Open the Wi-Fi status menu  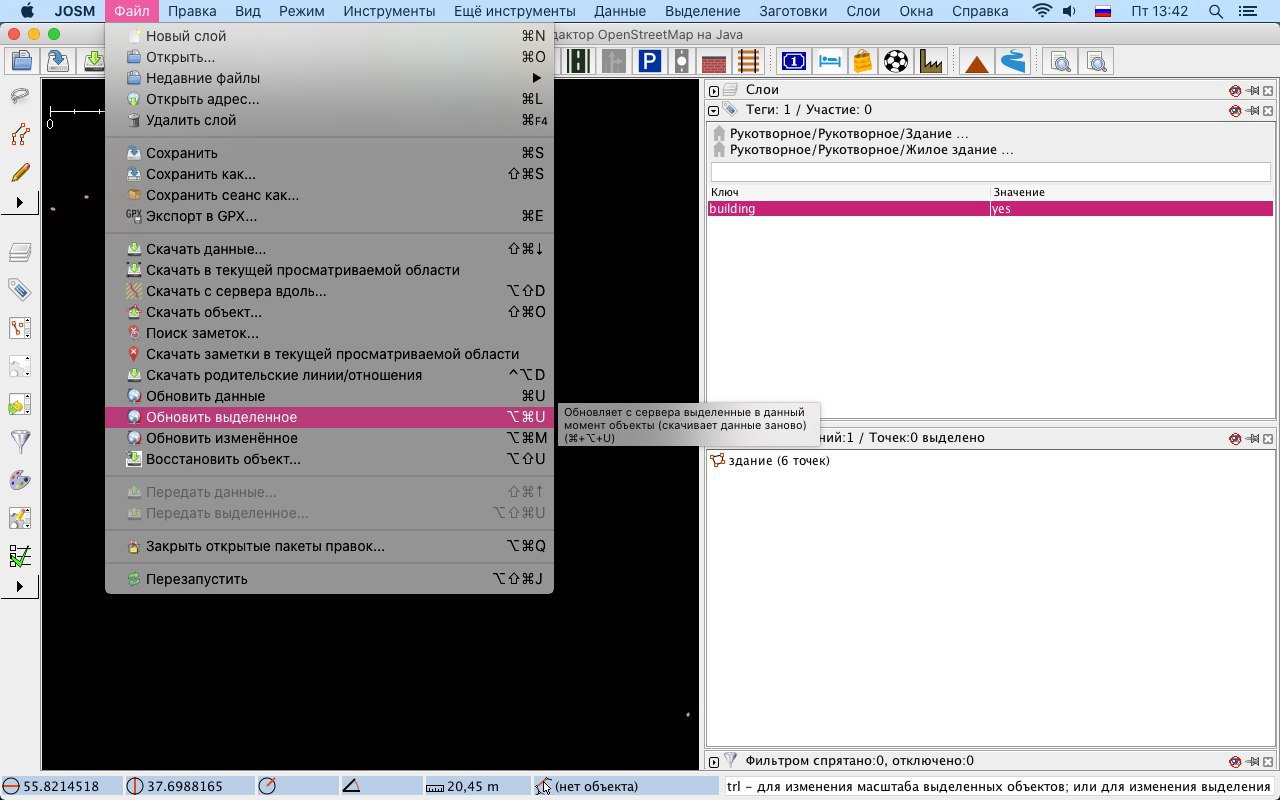(1042, 11)
